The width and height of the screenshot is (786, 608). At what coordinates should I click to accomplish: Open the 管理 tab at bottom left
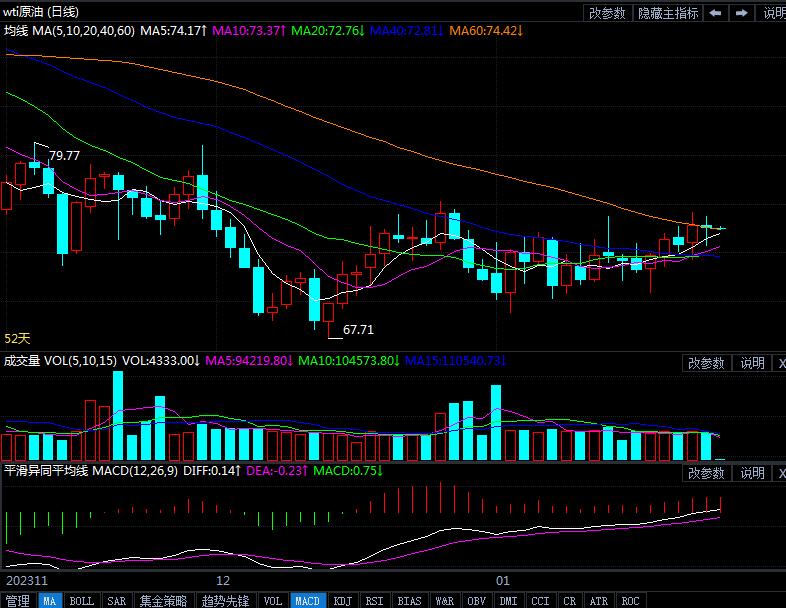[x=18, y=601]
